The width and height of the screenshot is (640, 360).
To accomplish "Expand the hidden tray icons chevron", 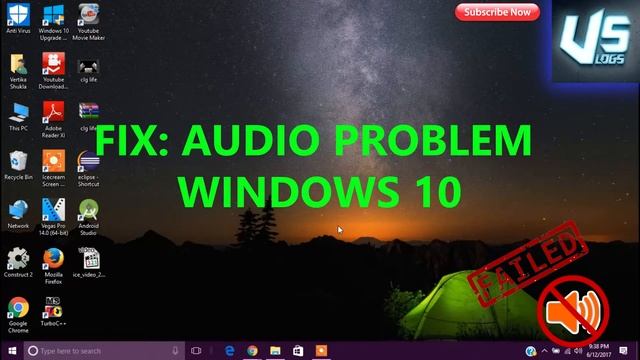I will click(x=544, y=351).
